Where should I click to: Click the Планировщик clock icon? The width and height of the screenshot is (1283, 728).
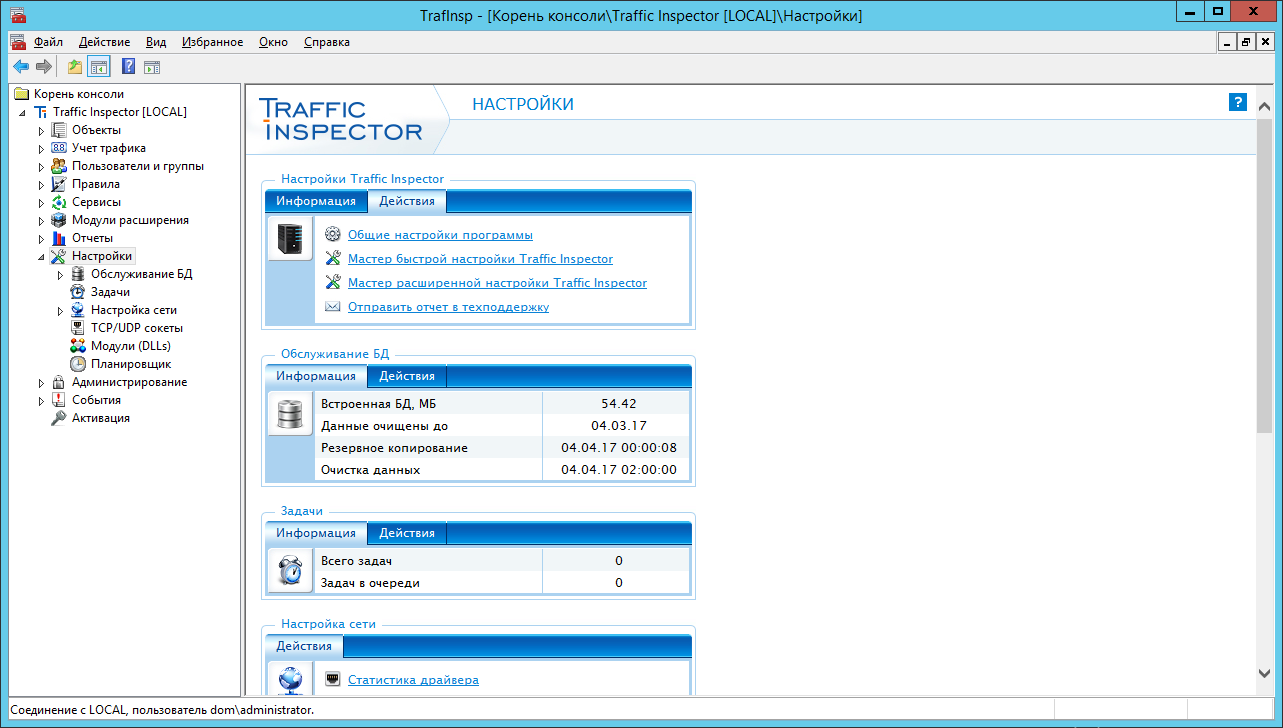(78, 364)
